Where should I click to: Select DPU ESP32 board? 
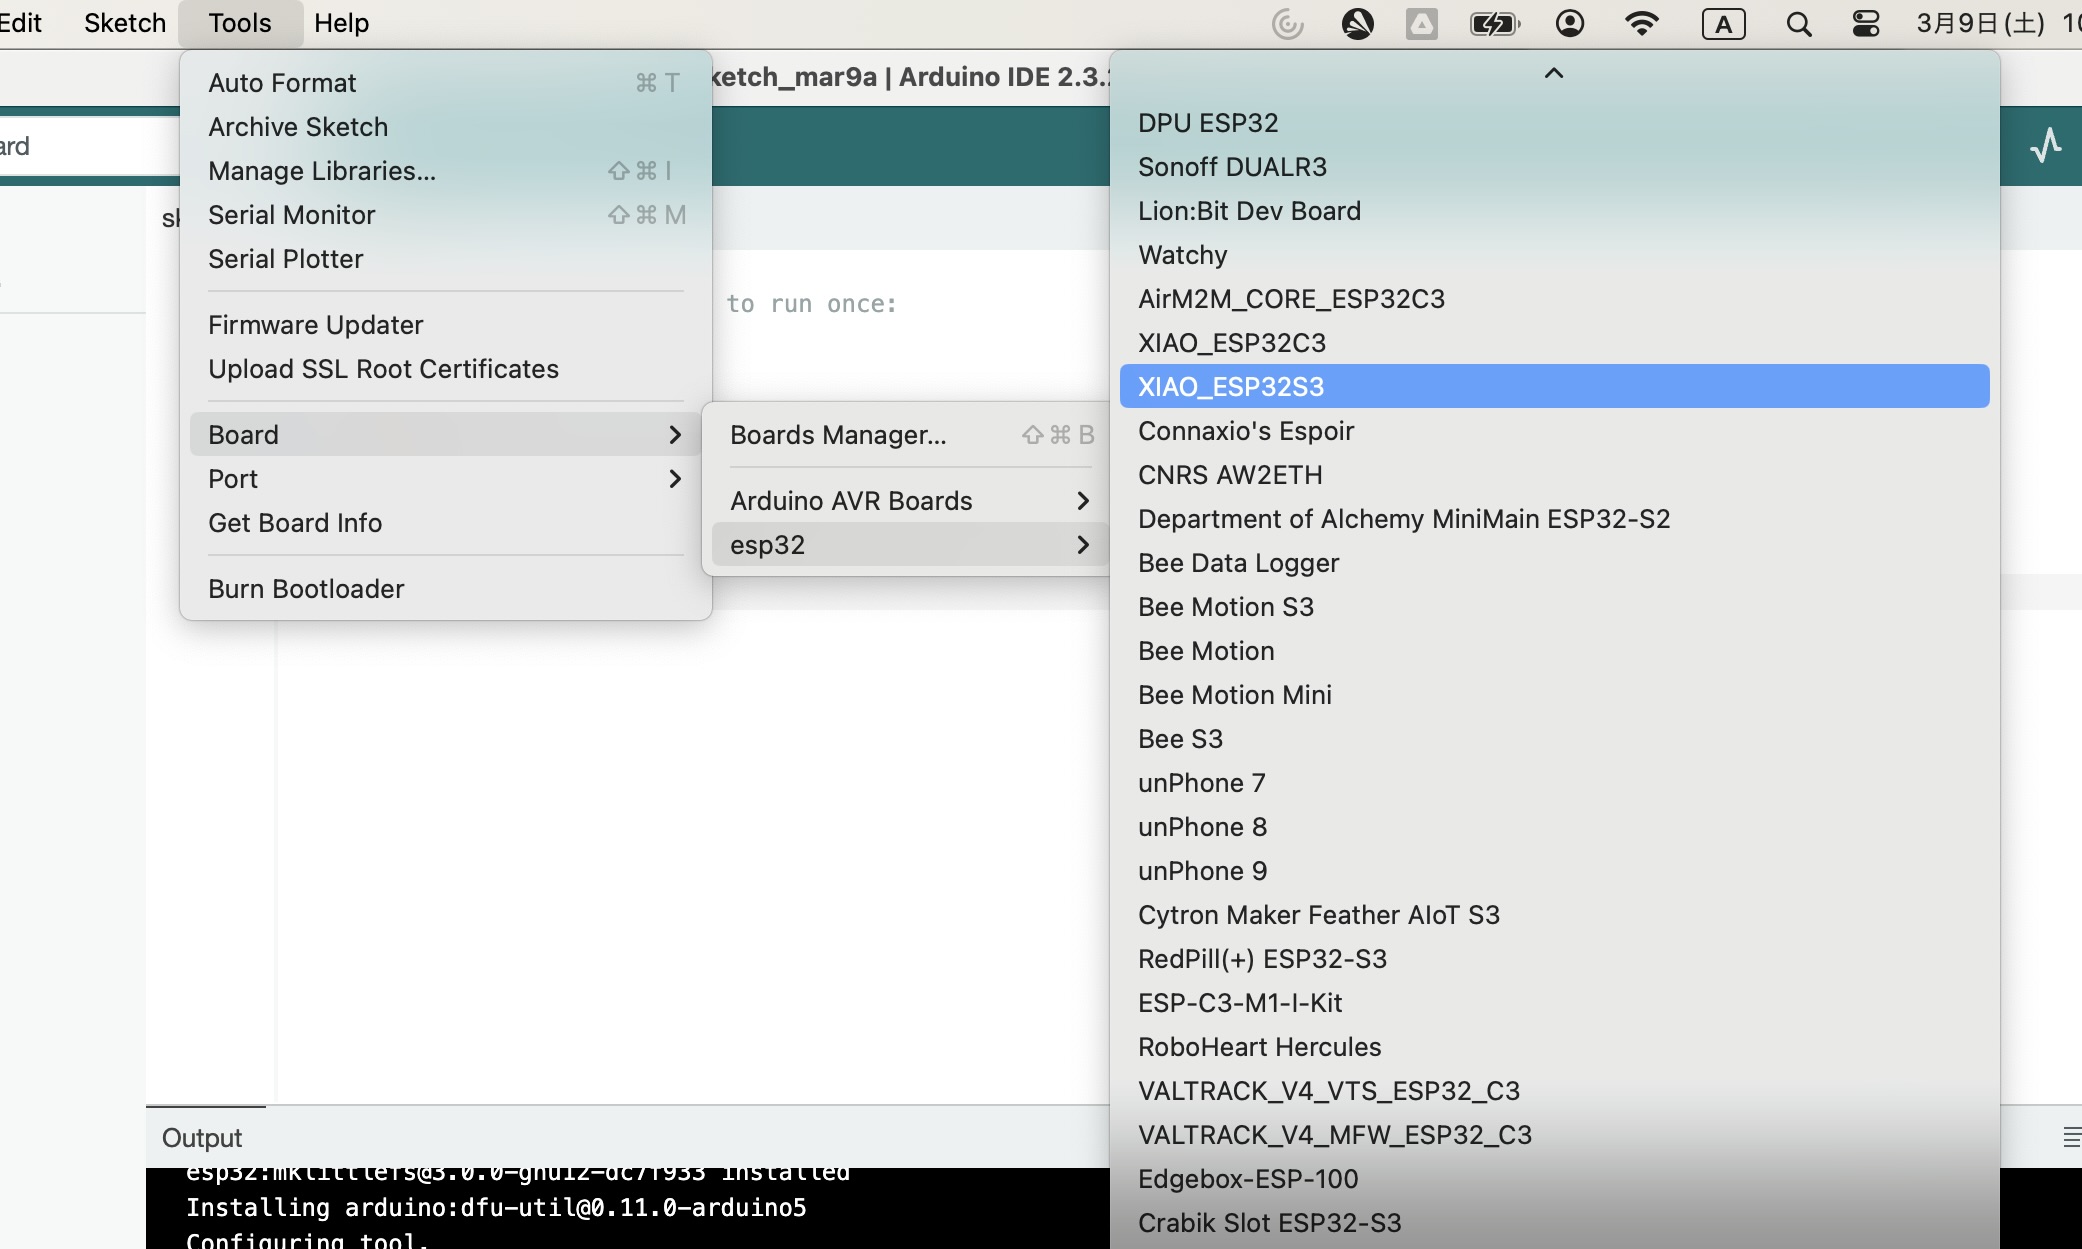[x=1554, y=122]
